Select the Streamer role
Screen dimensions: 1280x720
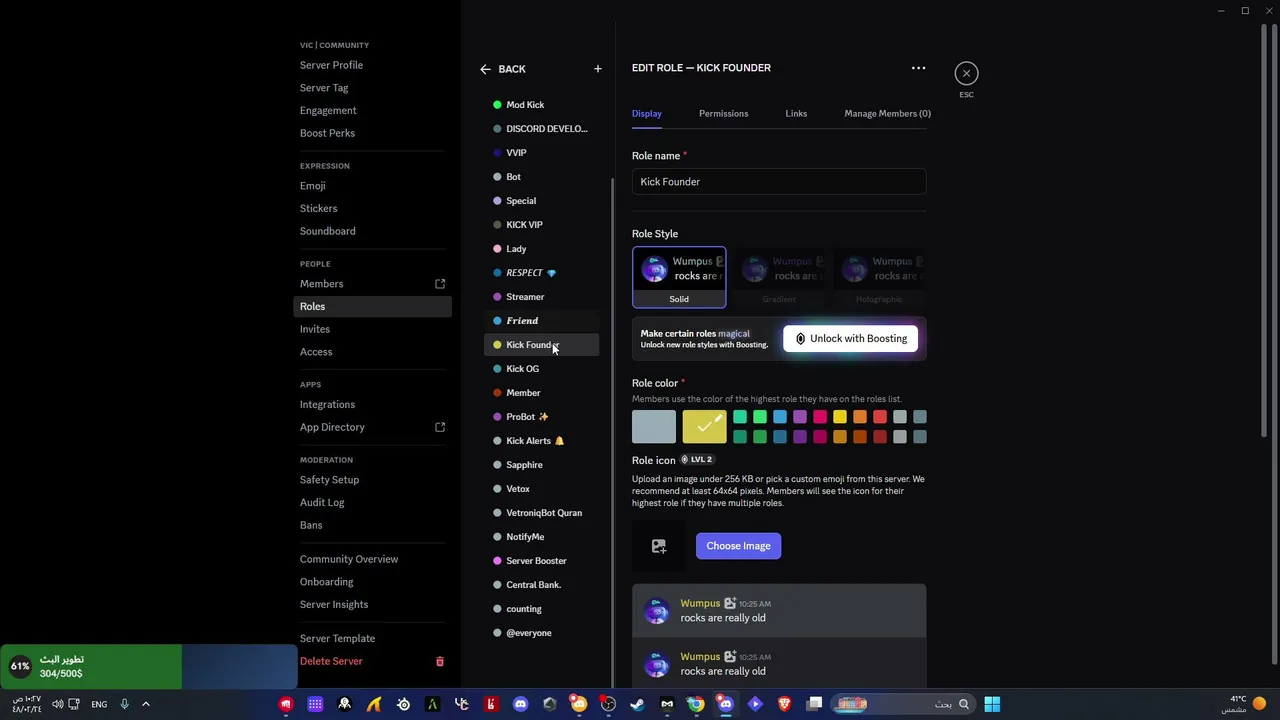pyautogui.click(x=541, y=297)
